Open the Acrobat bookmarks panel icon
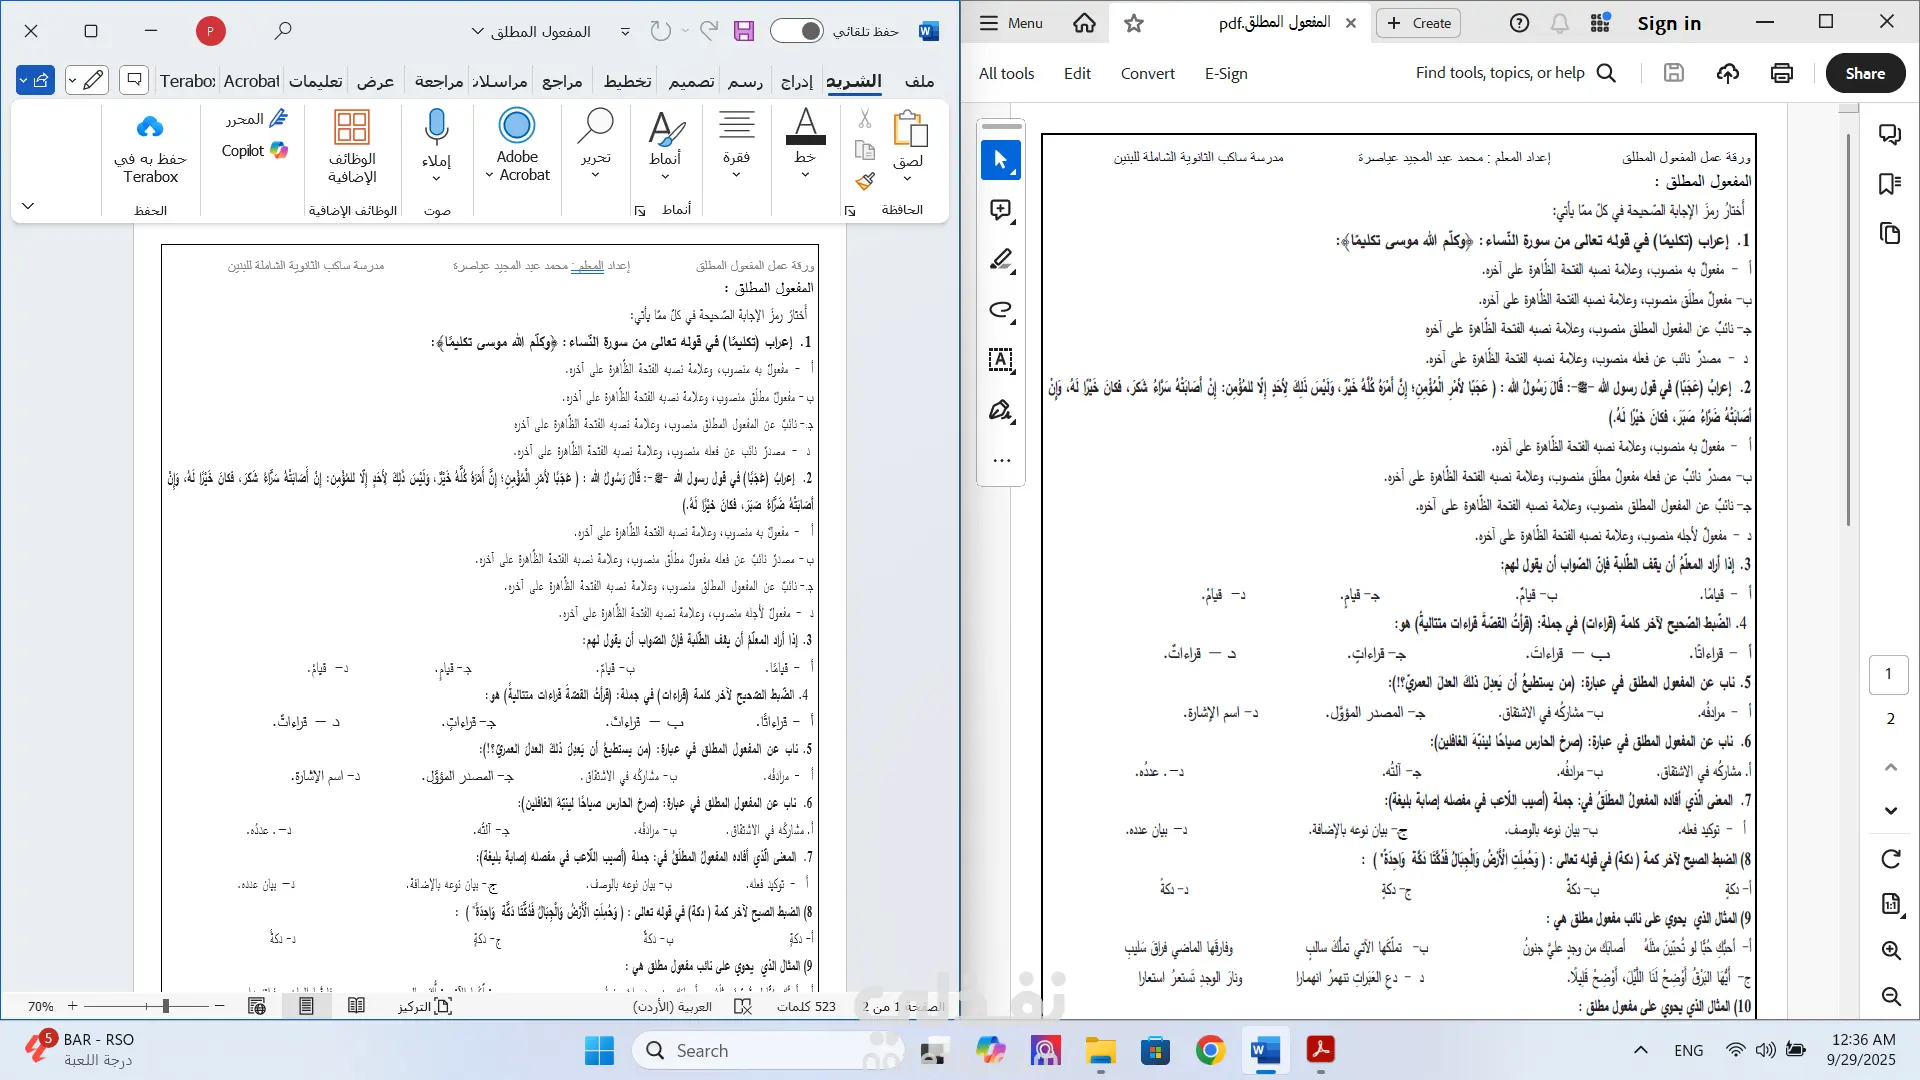This screenshot has width=1920, height=1080. [x=1889, y=184]
